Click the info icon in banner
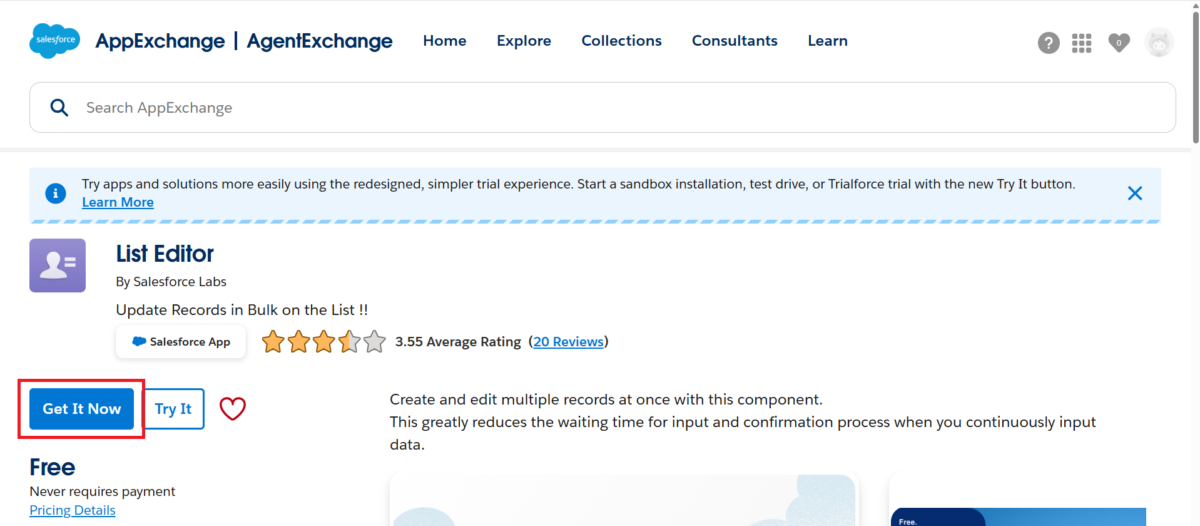Viewport: 1200px width, 526px height. (57, 192)
